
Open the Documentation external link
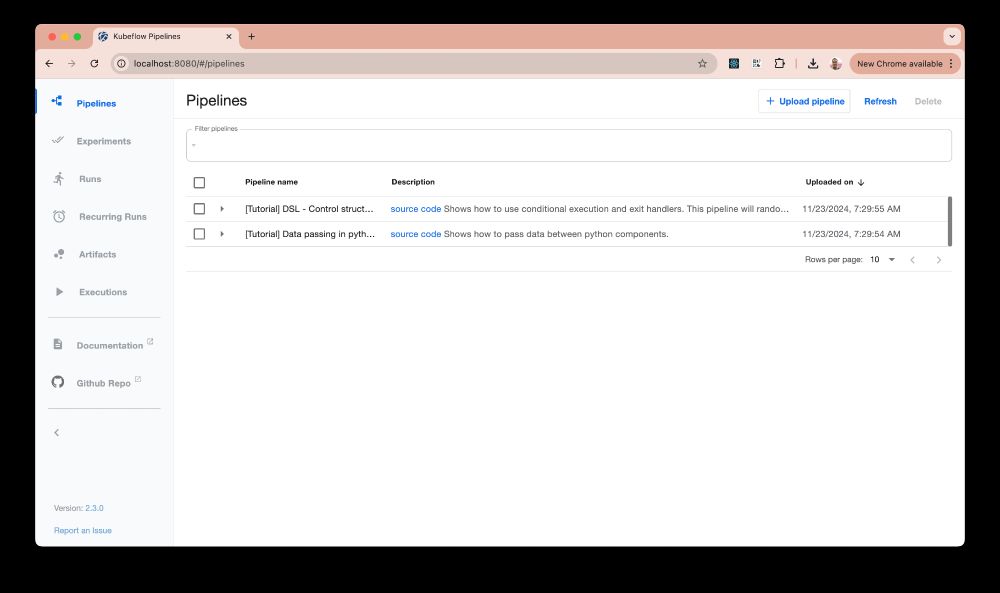[x=110, y=346]
